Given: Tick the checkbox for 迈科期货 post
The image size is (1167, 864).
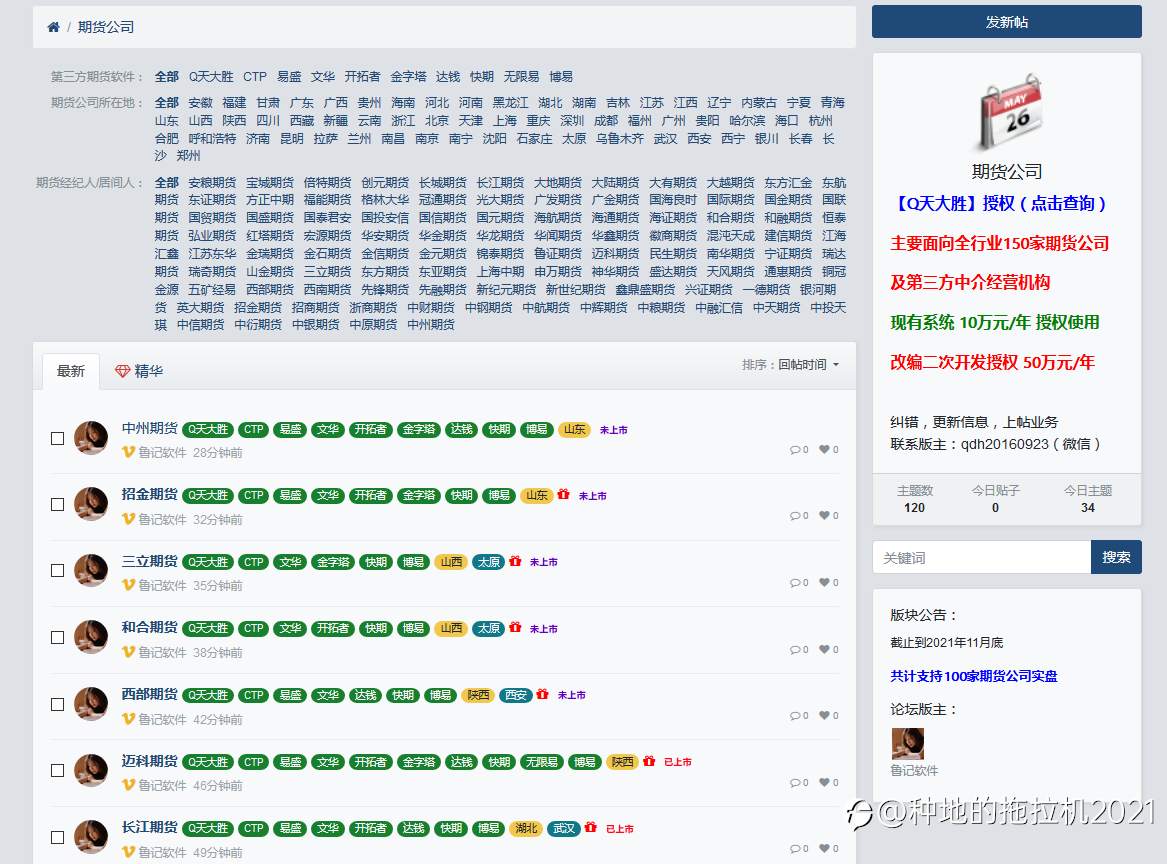Looking at the screenshot, I should tap(57, 770).
